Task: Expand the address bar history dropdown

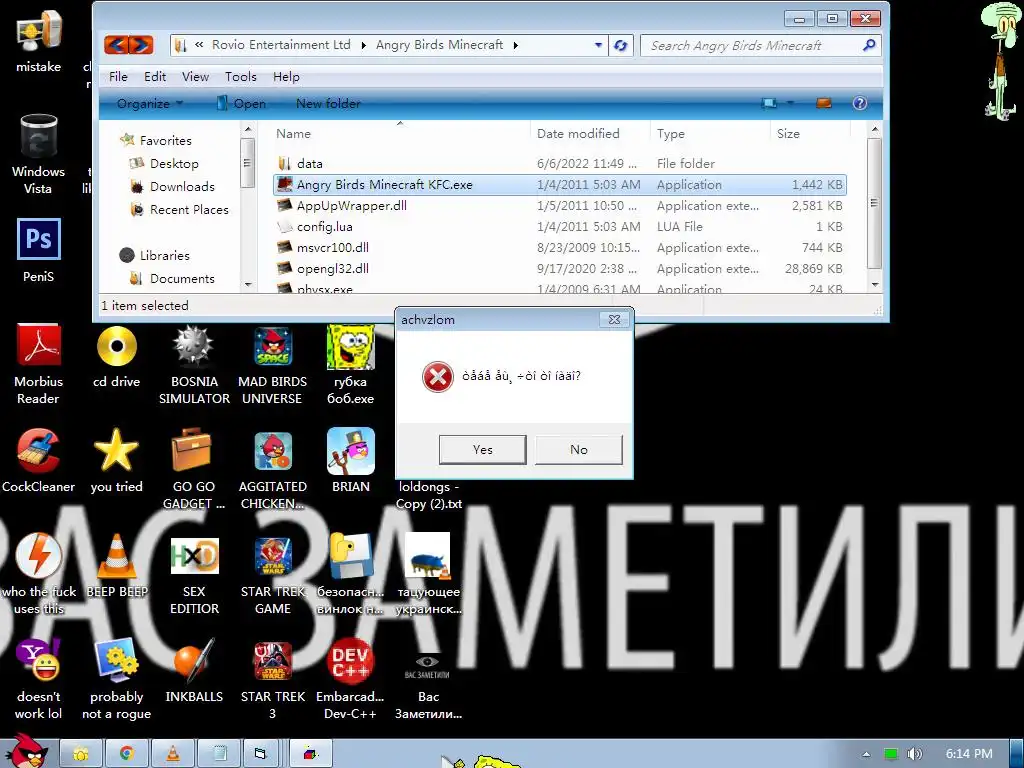Action: coord(598,45)
